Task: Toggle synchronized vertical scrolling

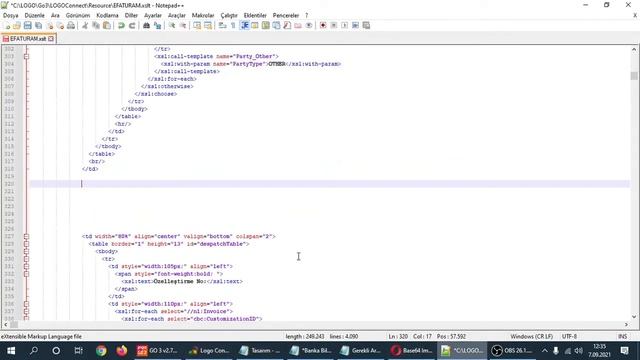Action: [x=197, y=26]
